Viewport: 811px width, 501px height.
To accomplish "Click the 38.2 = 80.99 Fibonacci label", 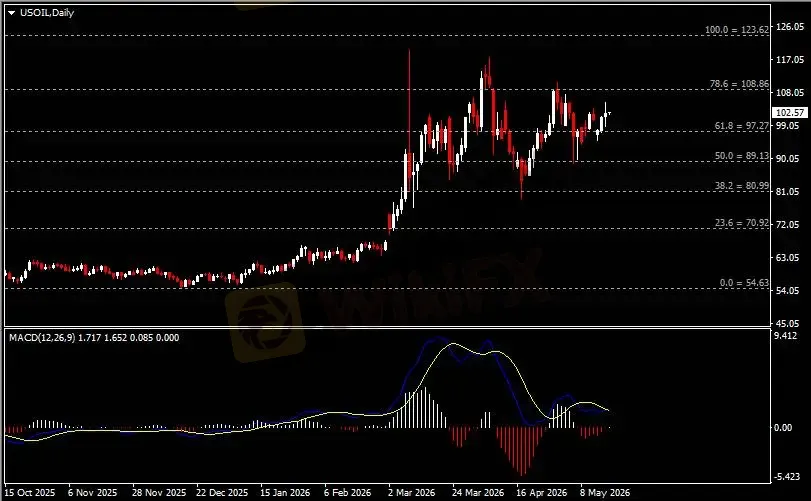I will tap(742, 186).
